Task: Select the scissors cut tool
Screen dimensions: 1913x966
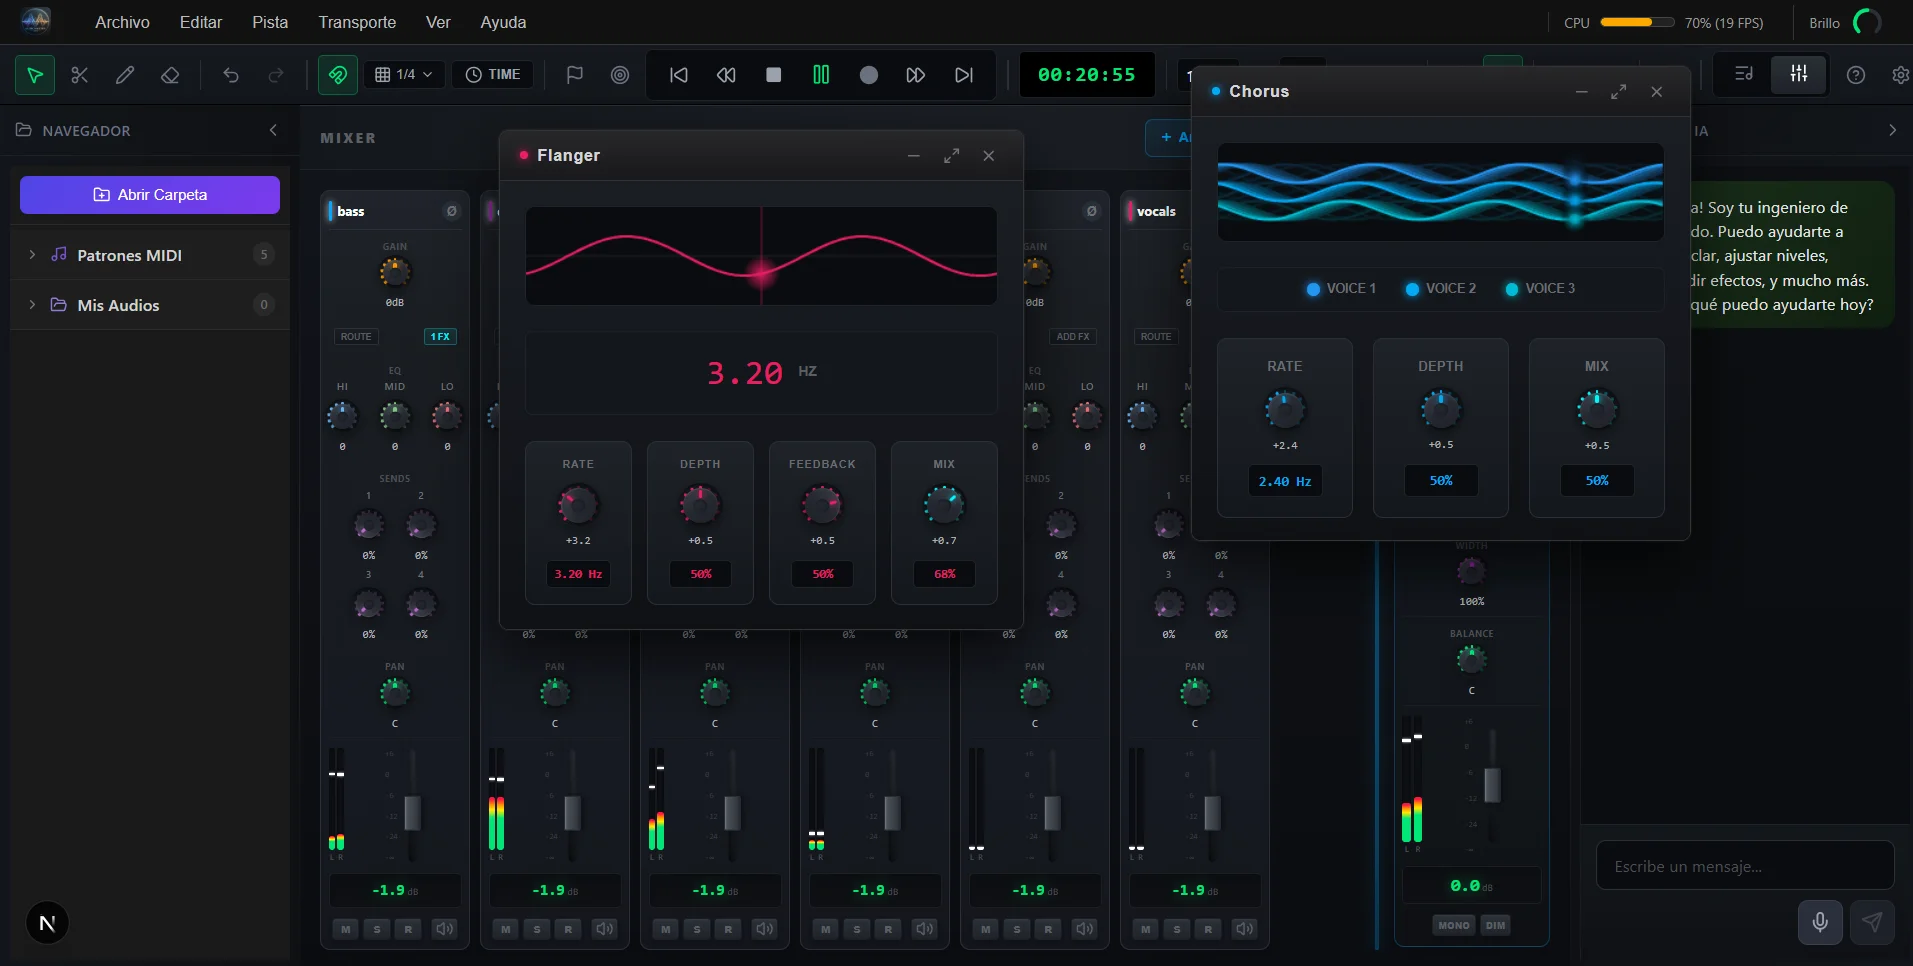Action: 80,75
